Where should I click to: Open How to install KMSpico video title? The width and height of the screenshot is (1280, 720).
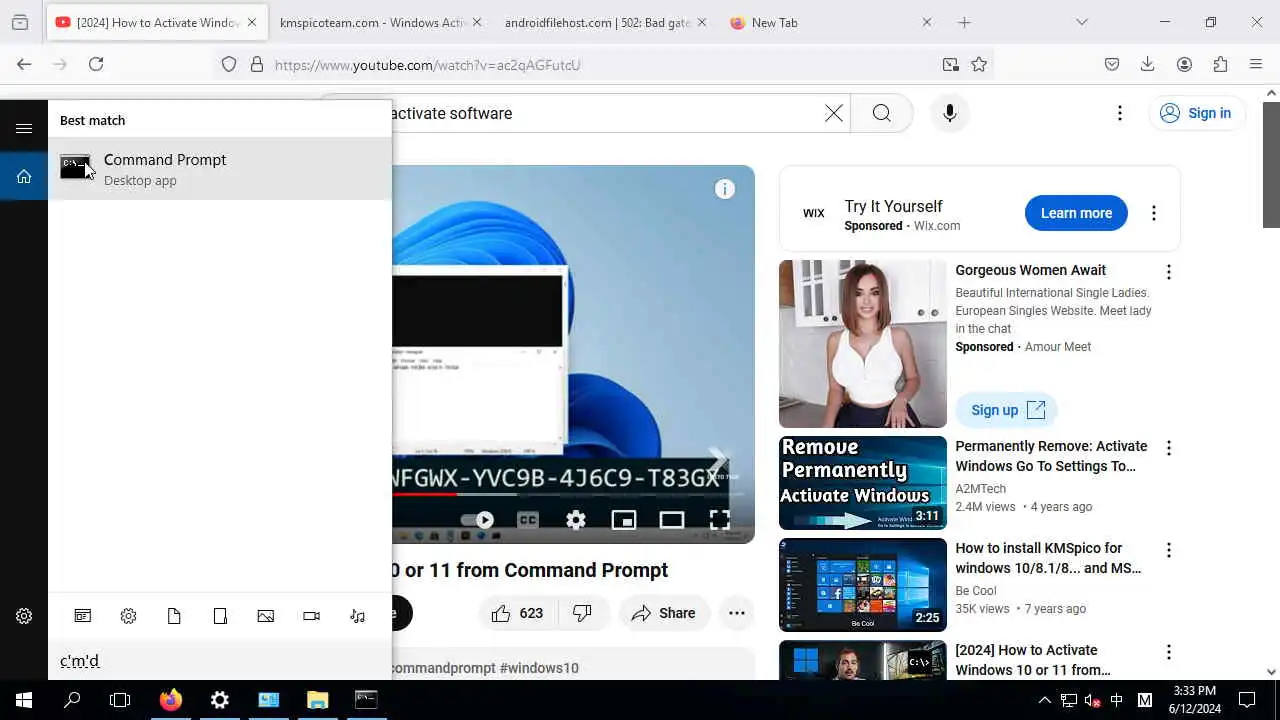(1049, 558)
